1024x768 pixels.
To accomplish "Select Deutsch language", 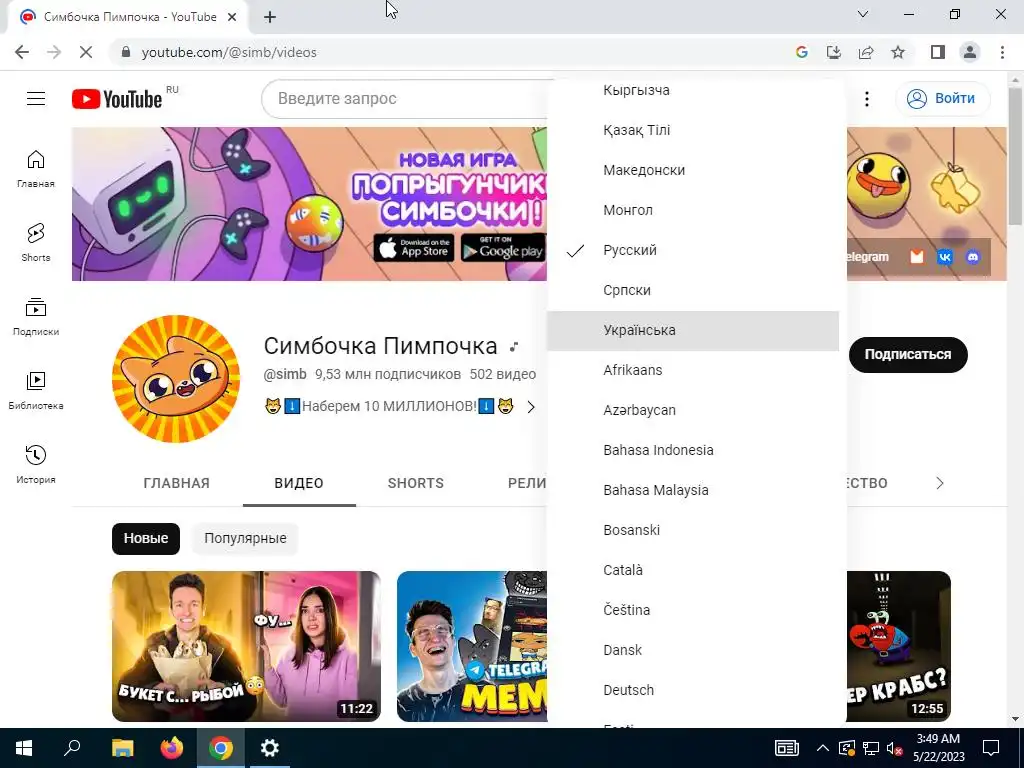I will (x=693, y=690).
